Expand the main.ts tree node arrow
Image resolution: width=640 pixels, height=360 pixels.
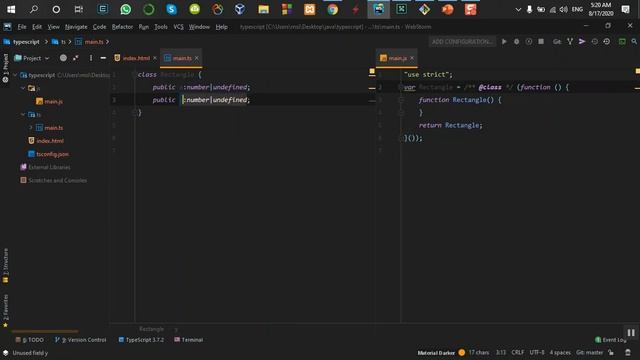pyautogui.click(x=31, y=128)
